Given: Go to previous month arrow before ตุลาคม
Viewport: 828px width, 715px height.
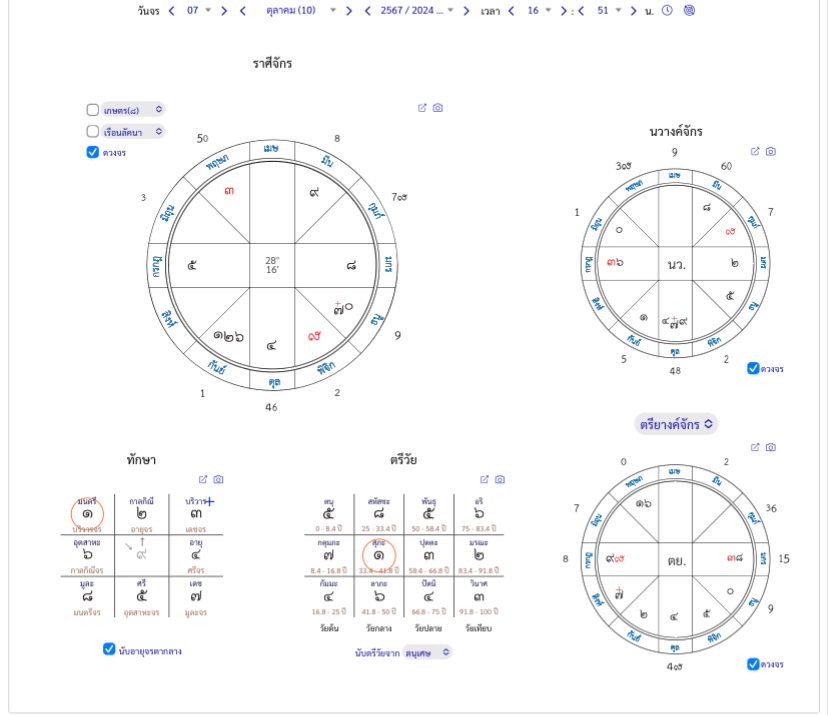Looking at the screenshot, I should [242, 11].
